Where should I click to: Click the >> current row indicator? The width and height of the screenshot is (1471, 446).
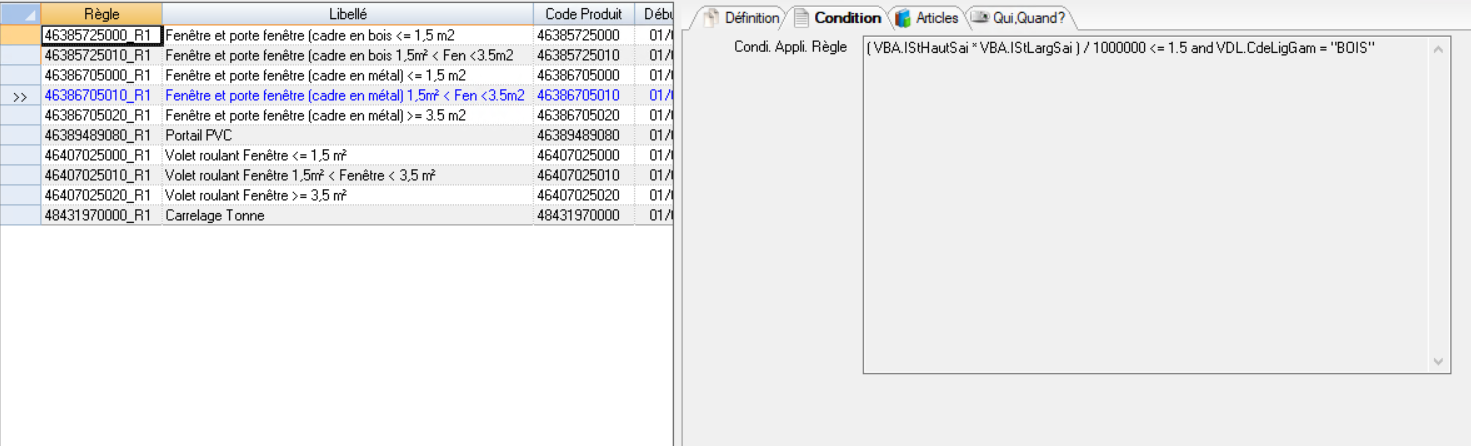(20, 96)
